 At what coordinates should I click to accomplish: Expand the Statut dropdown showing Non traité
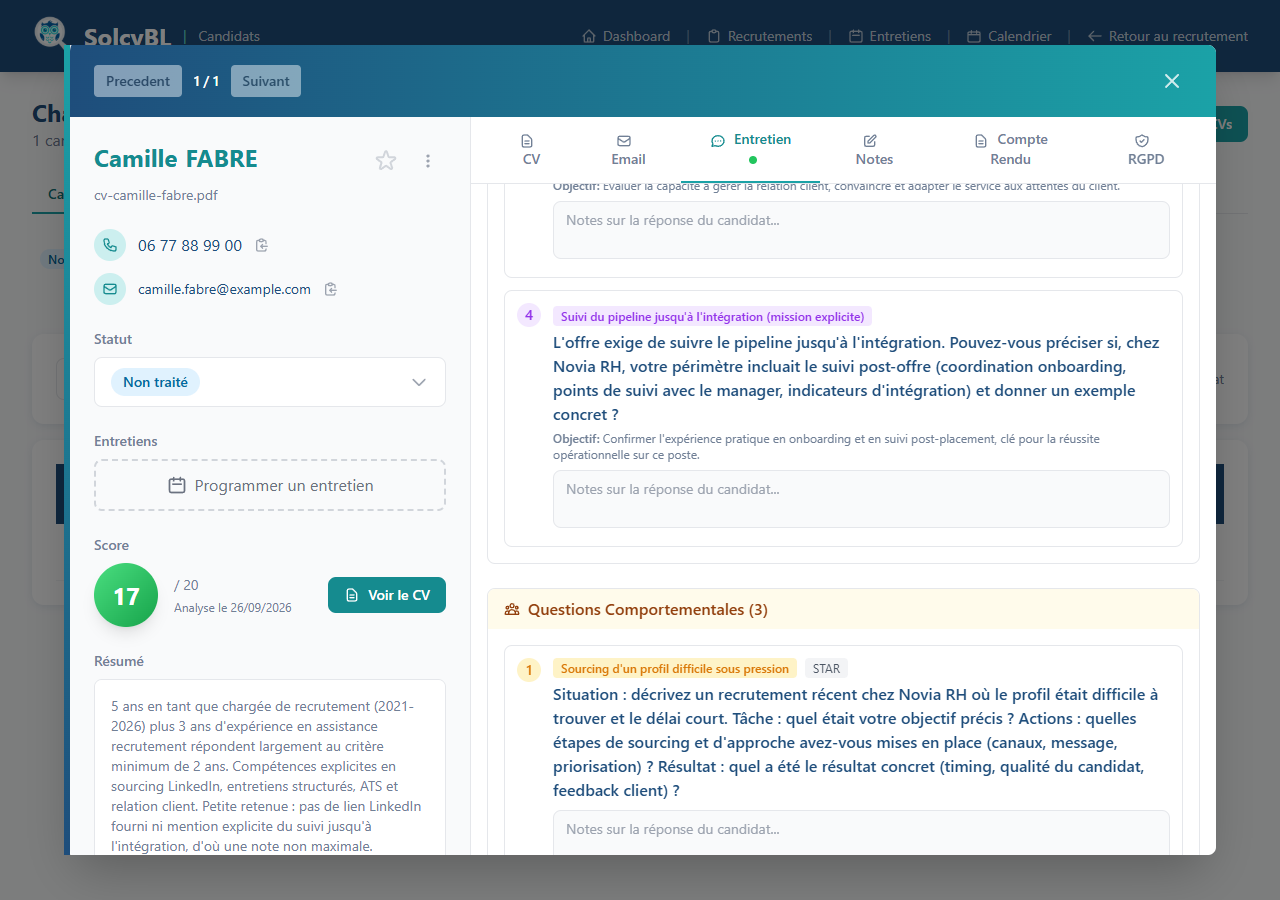click(x=270, y=382)
